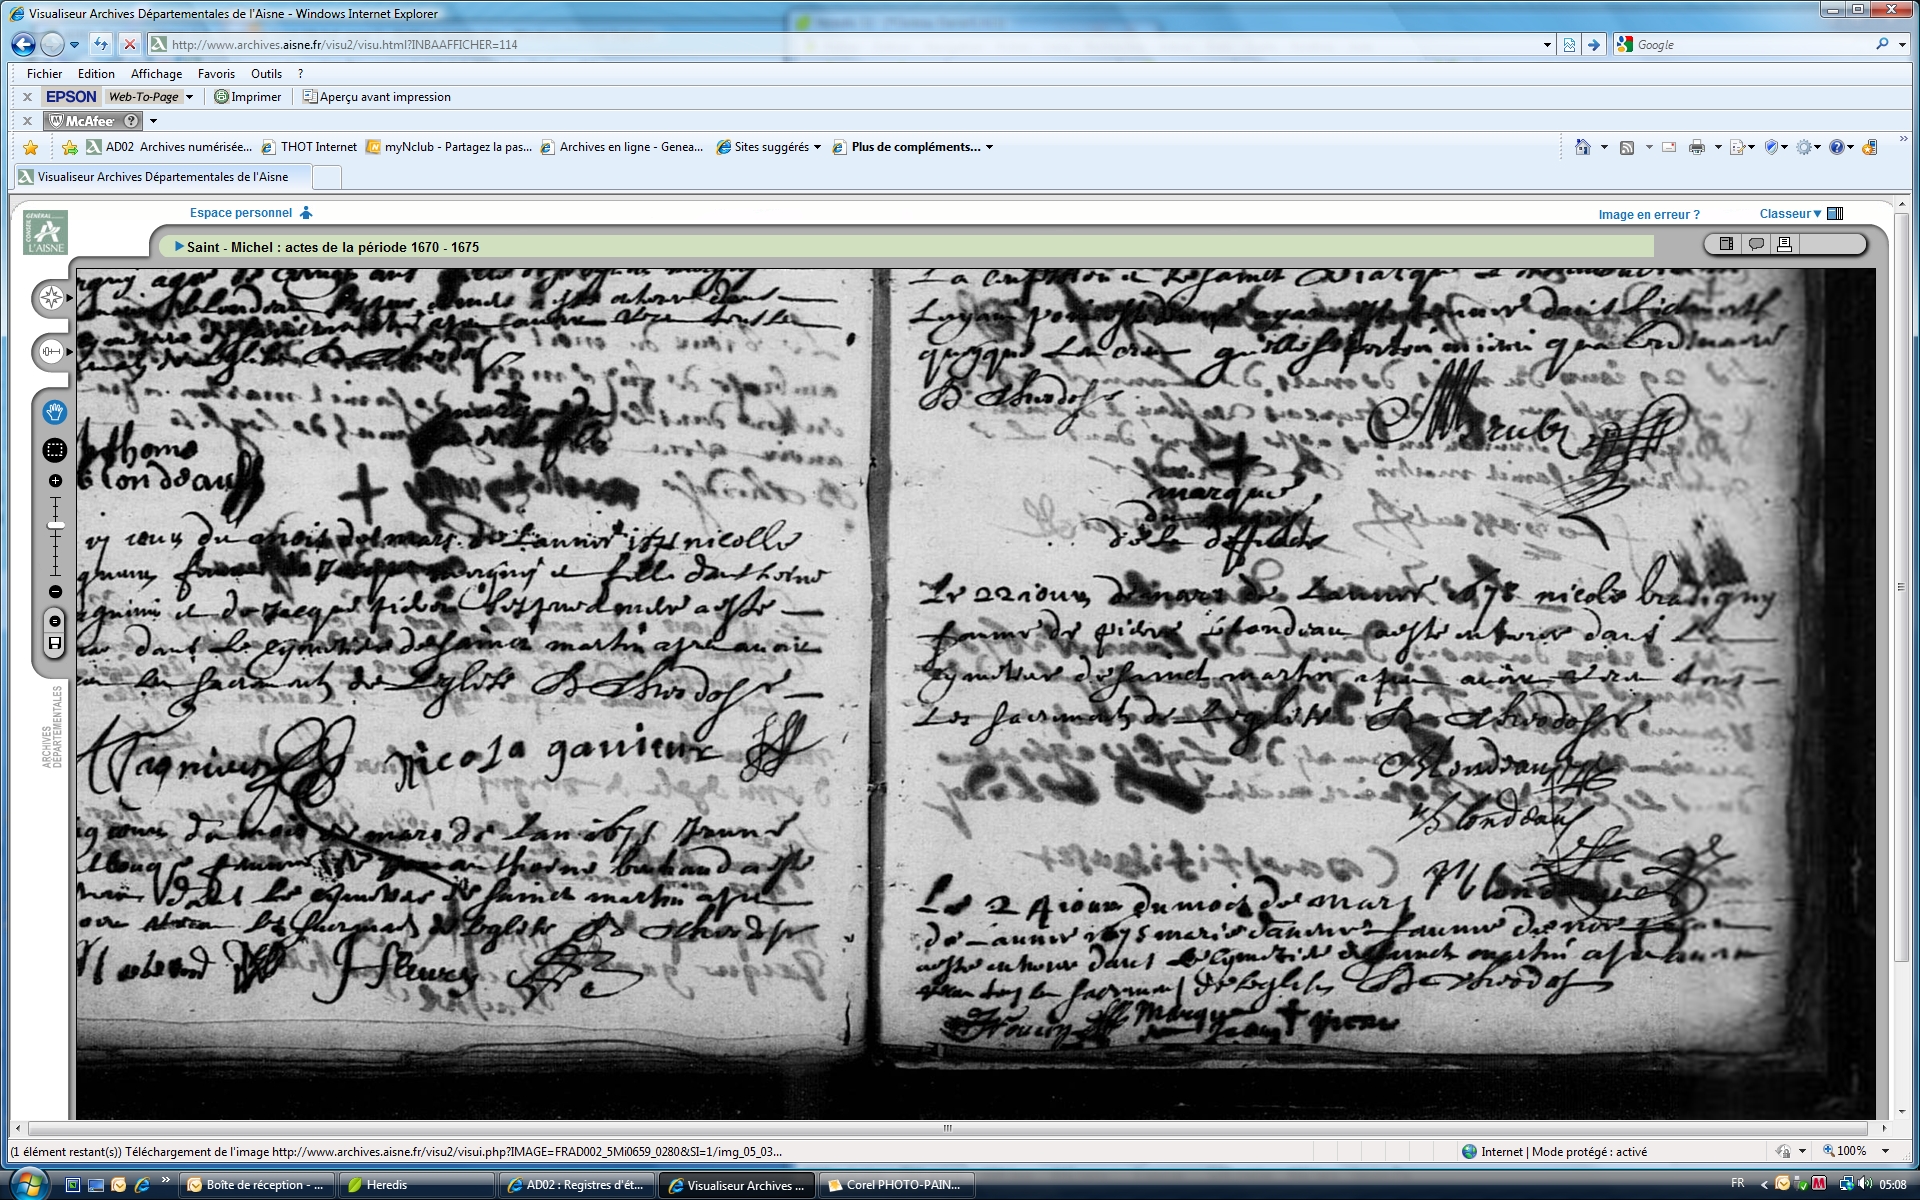Open the Outils menu
Image resolution: width=1920 pixels, height=1200 pixels.
[266, 74]
